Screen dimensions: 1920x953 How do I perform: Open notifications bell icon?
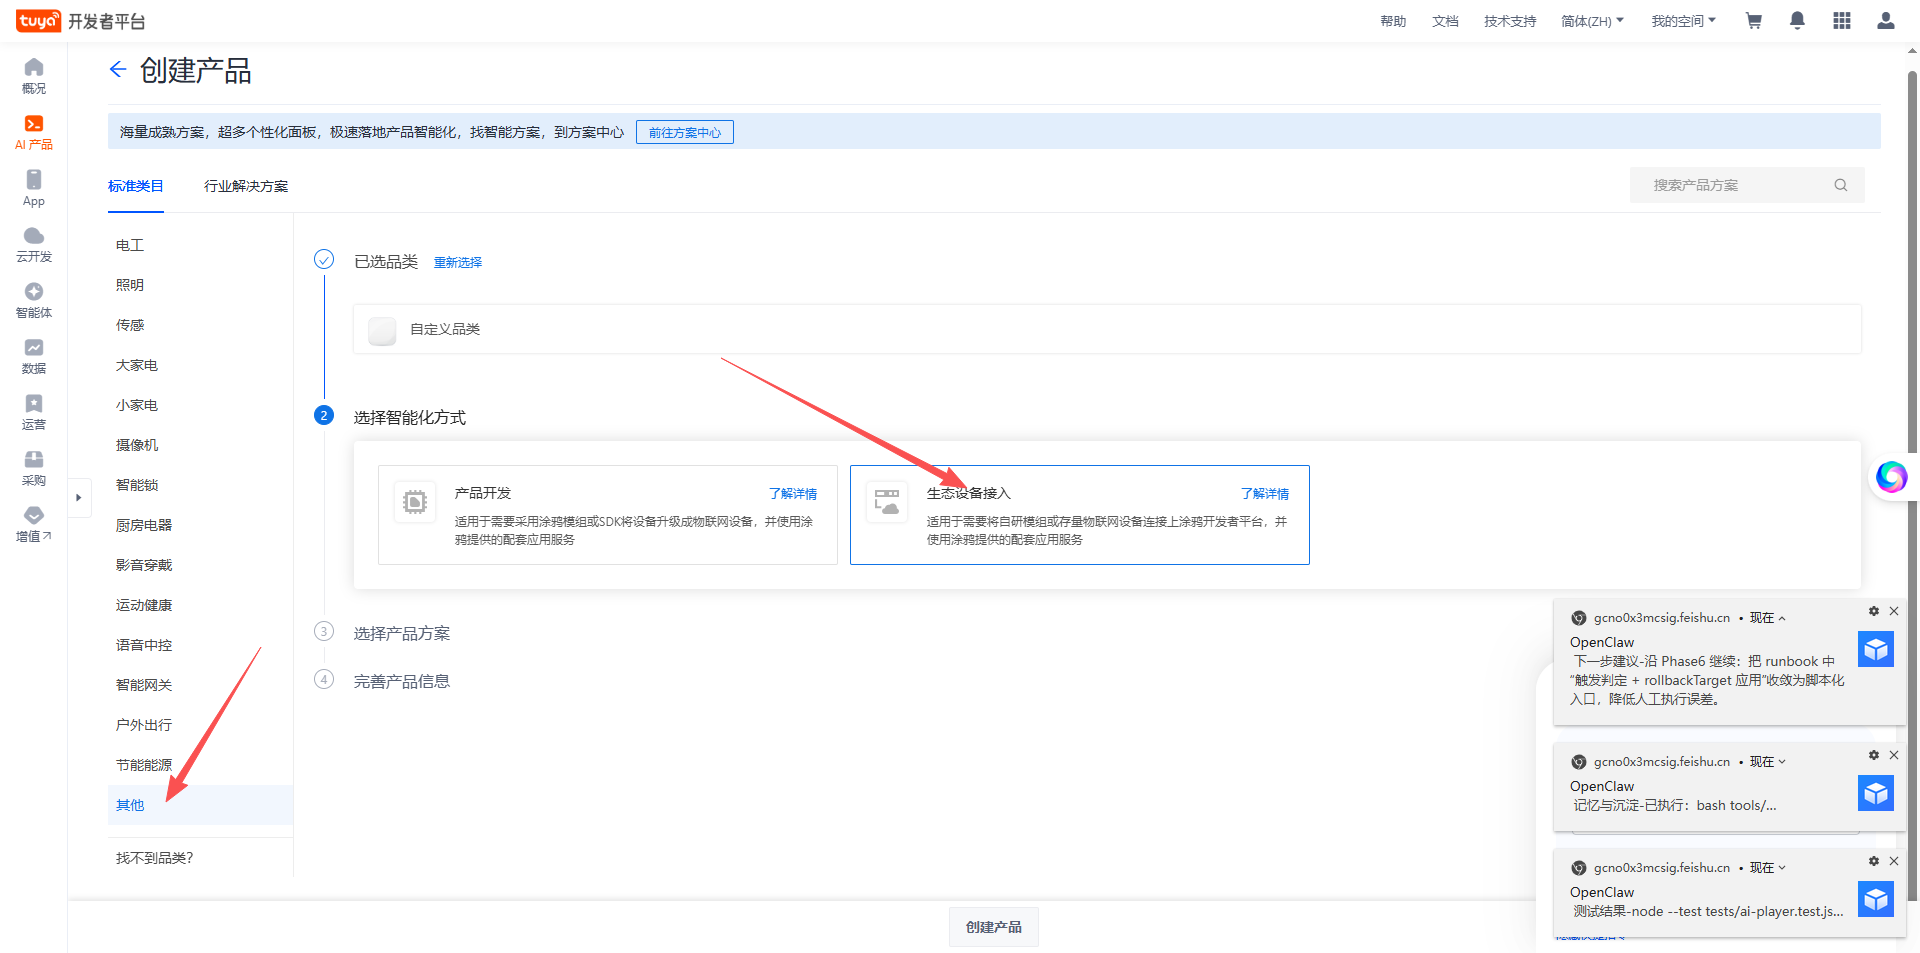pyautogui.click(x=1797, y=21)
